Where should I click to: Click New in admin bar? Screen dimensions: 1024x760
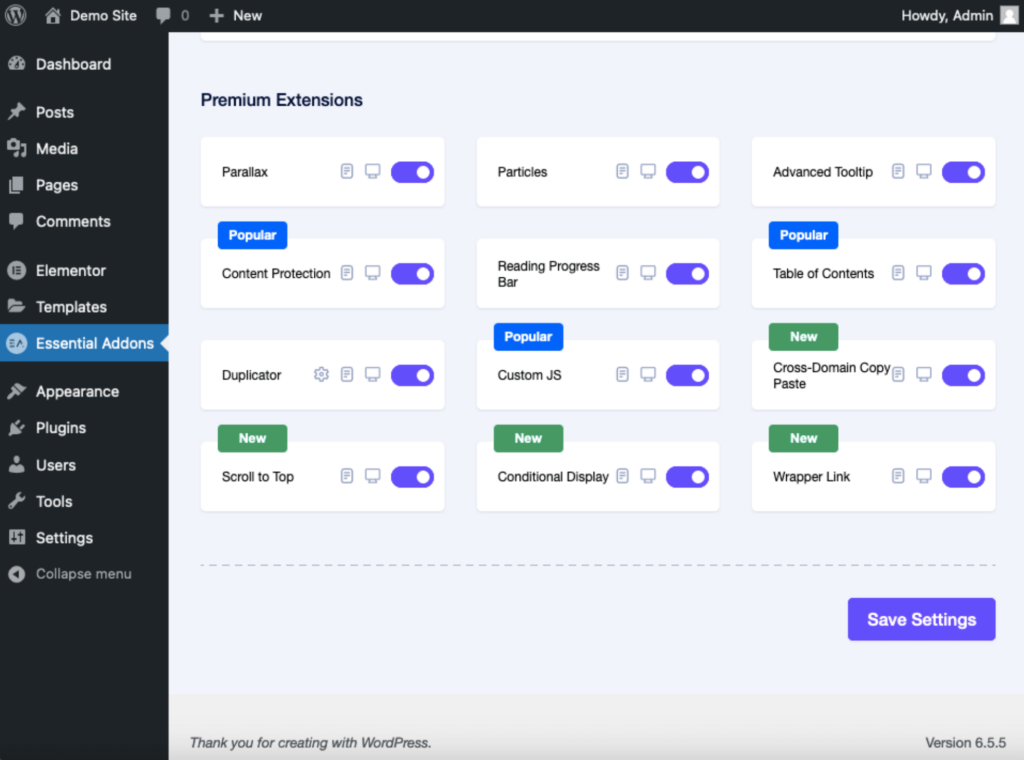236,15
